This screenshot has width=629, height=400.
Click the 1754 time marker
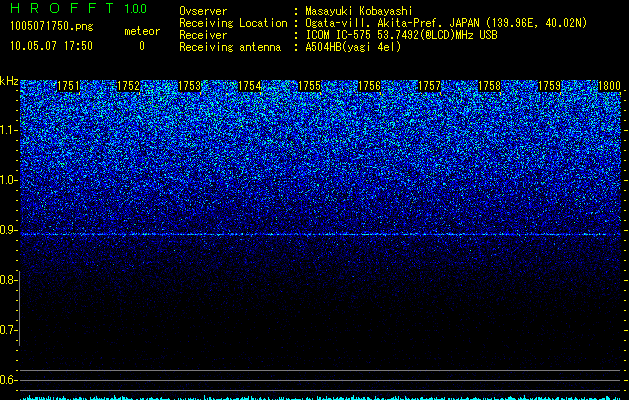tap(250, 86)
